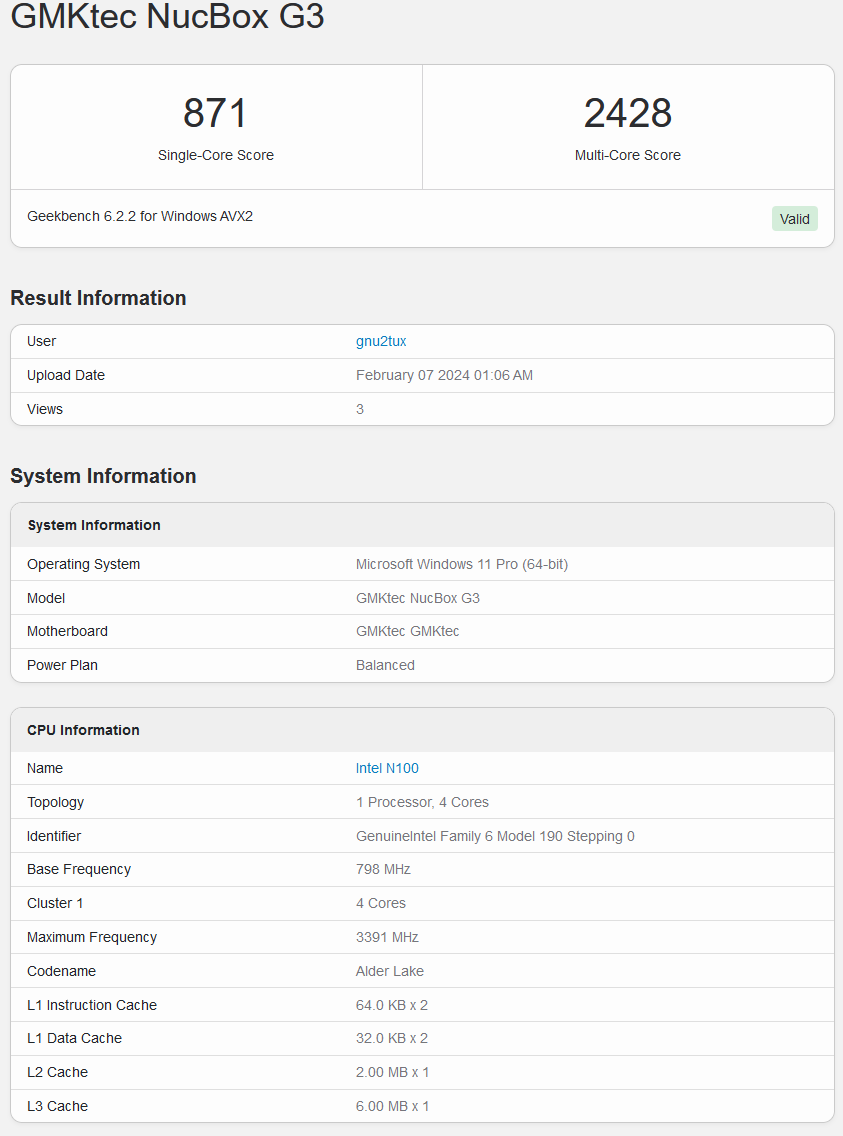Click the L3 Cache row label
843x1136 pixels.
click(57, 1106)
